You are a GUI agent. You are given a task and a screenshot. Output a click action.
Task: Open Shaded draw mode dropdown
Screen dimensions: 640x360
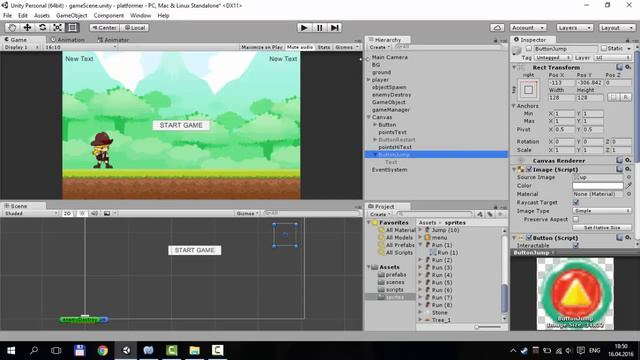[x=30, y=213]
